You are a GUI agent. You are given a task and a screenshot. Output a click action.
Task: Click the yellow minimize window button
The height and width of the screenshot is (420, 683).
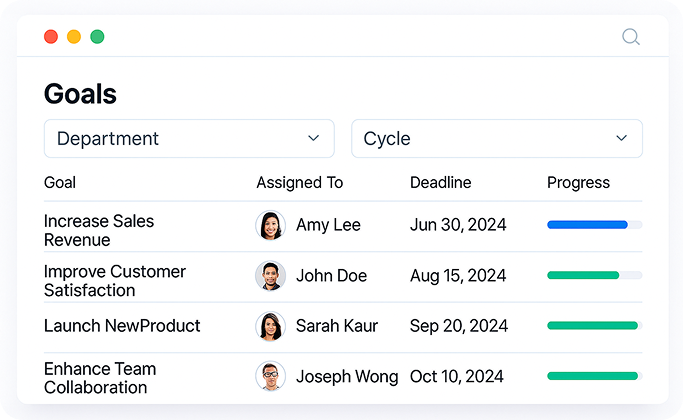(x=74, y=37)
